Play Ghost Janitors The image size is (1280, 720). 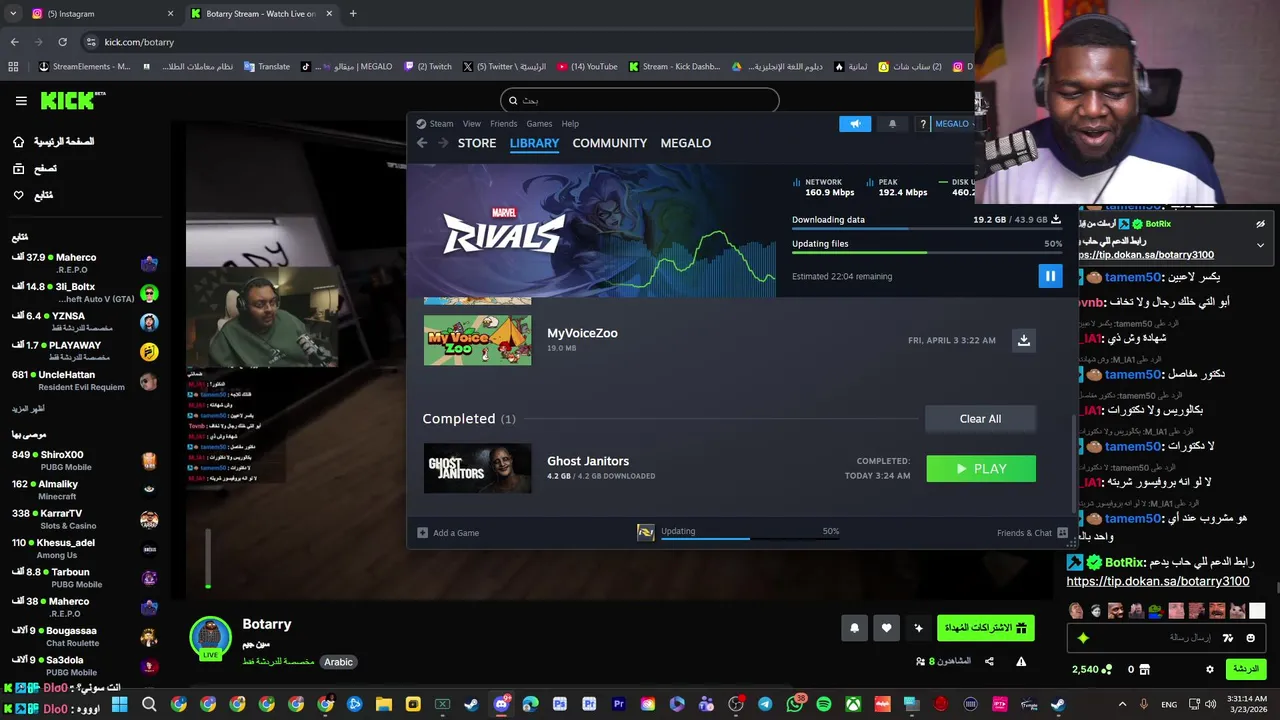click(981, 468)
